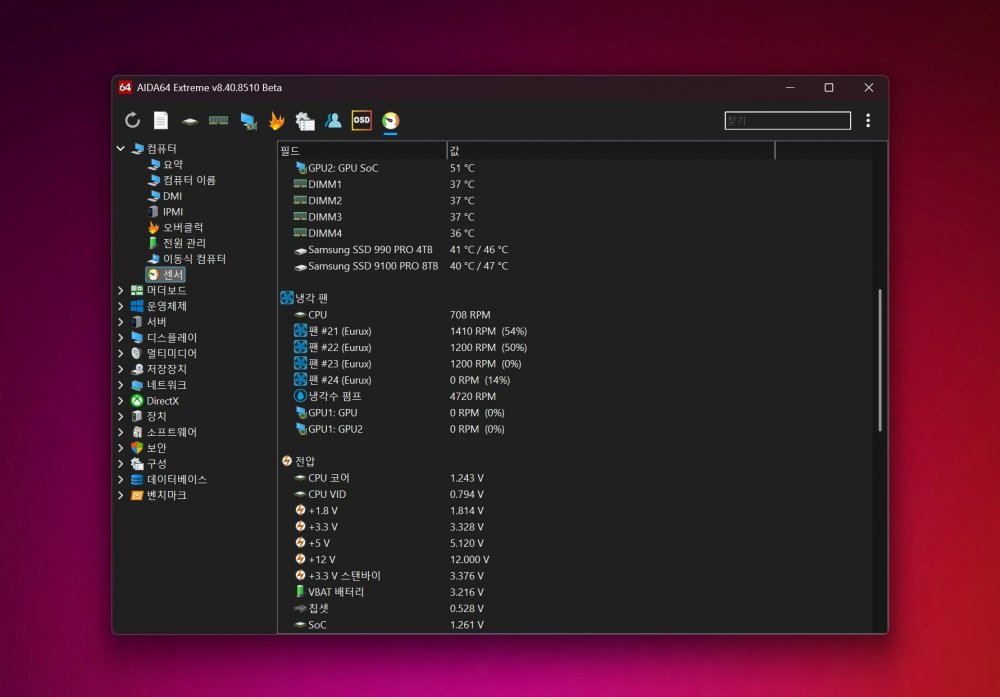The height and width of the screenshot is (697, 1000).
Task: Click the Refresh toolbar icon
Action: [x=132, y=120]
